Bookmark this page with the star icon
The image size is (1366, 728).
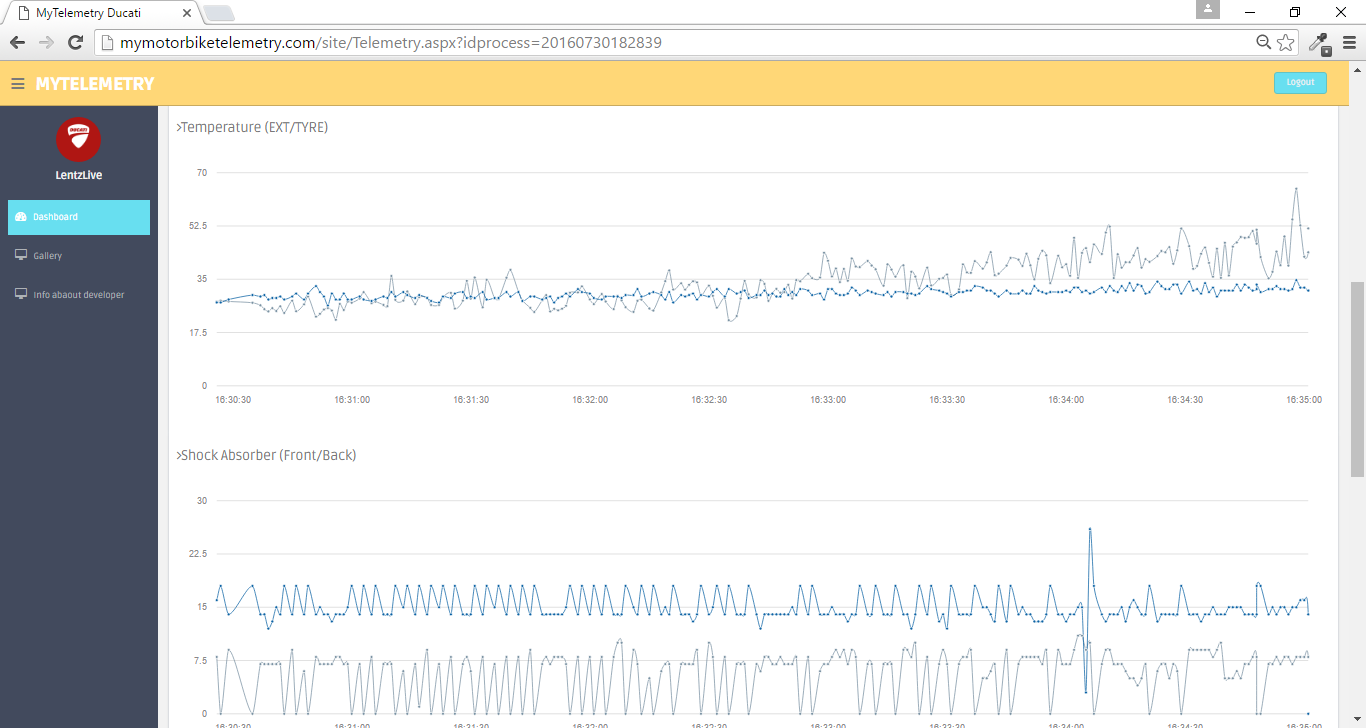point(1286,43)
